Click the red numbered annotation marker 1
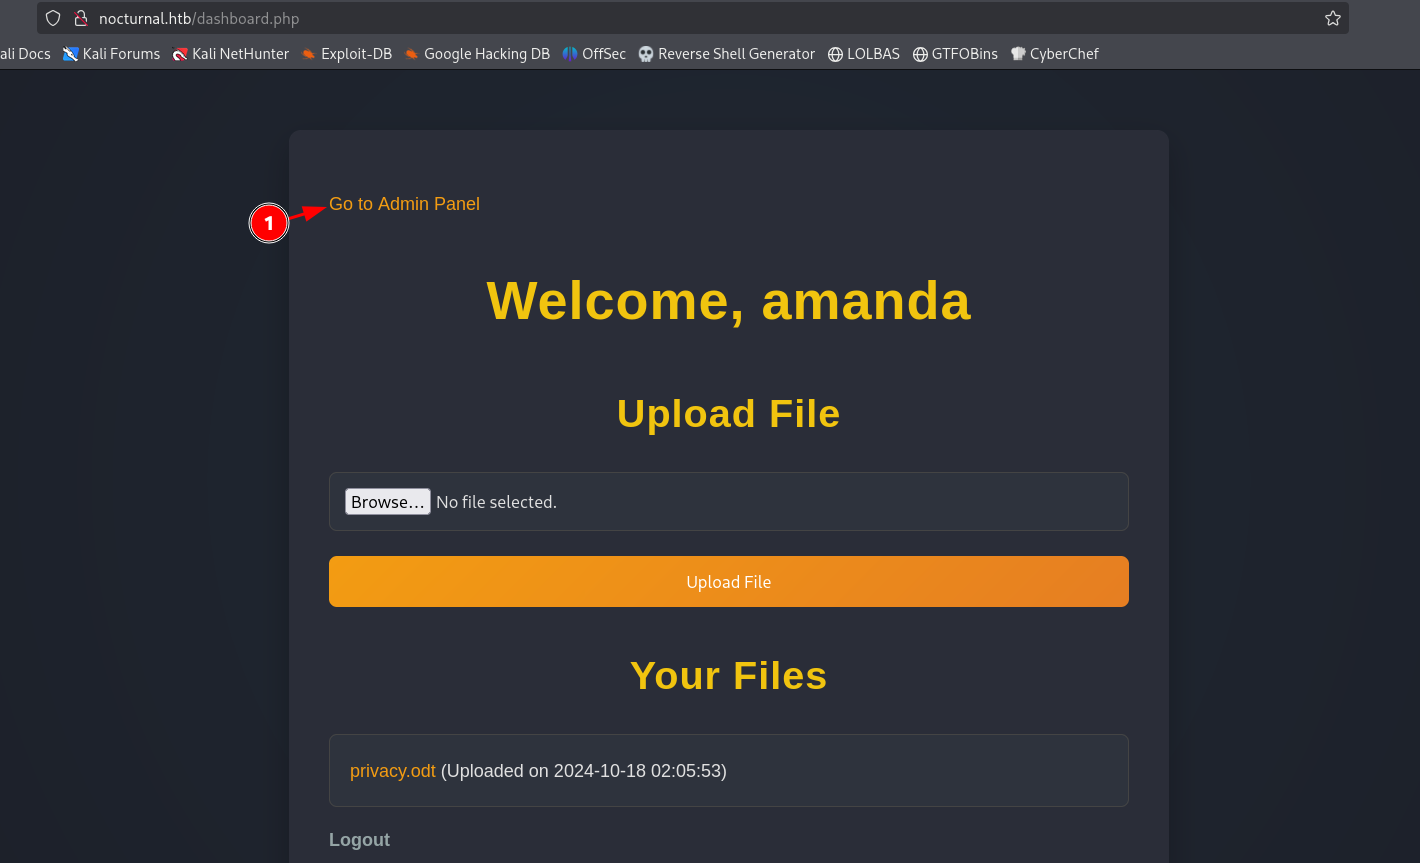Screen dimensions: 1420x863 268,223
